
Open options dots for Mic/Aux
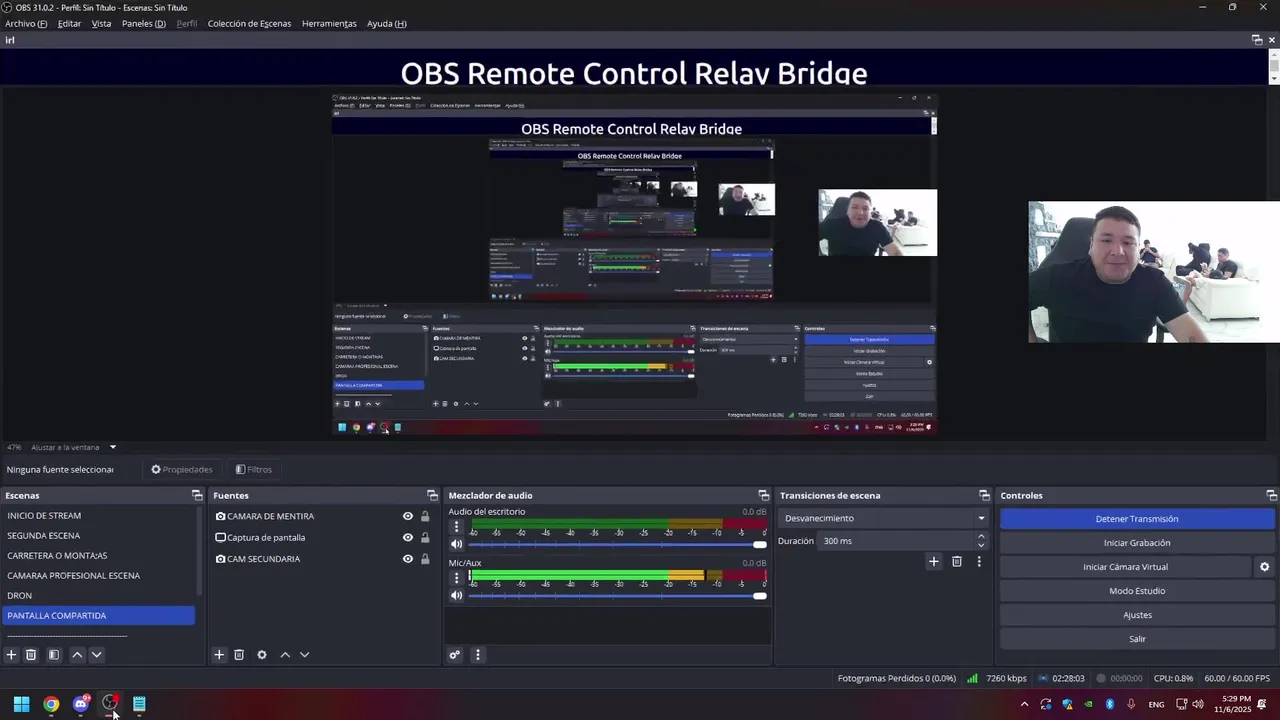[x=457, y=577]
